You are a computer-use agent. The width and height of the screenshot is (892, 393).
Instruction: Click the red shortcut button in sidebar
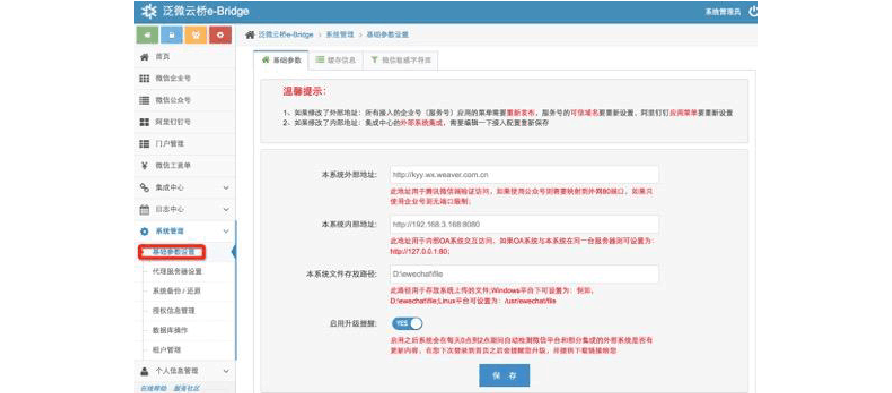[x=221, y=35]
